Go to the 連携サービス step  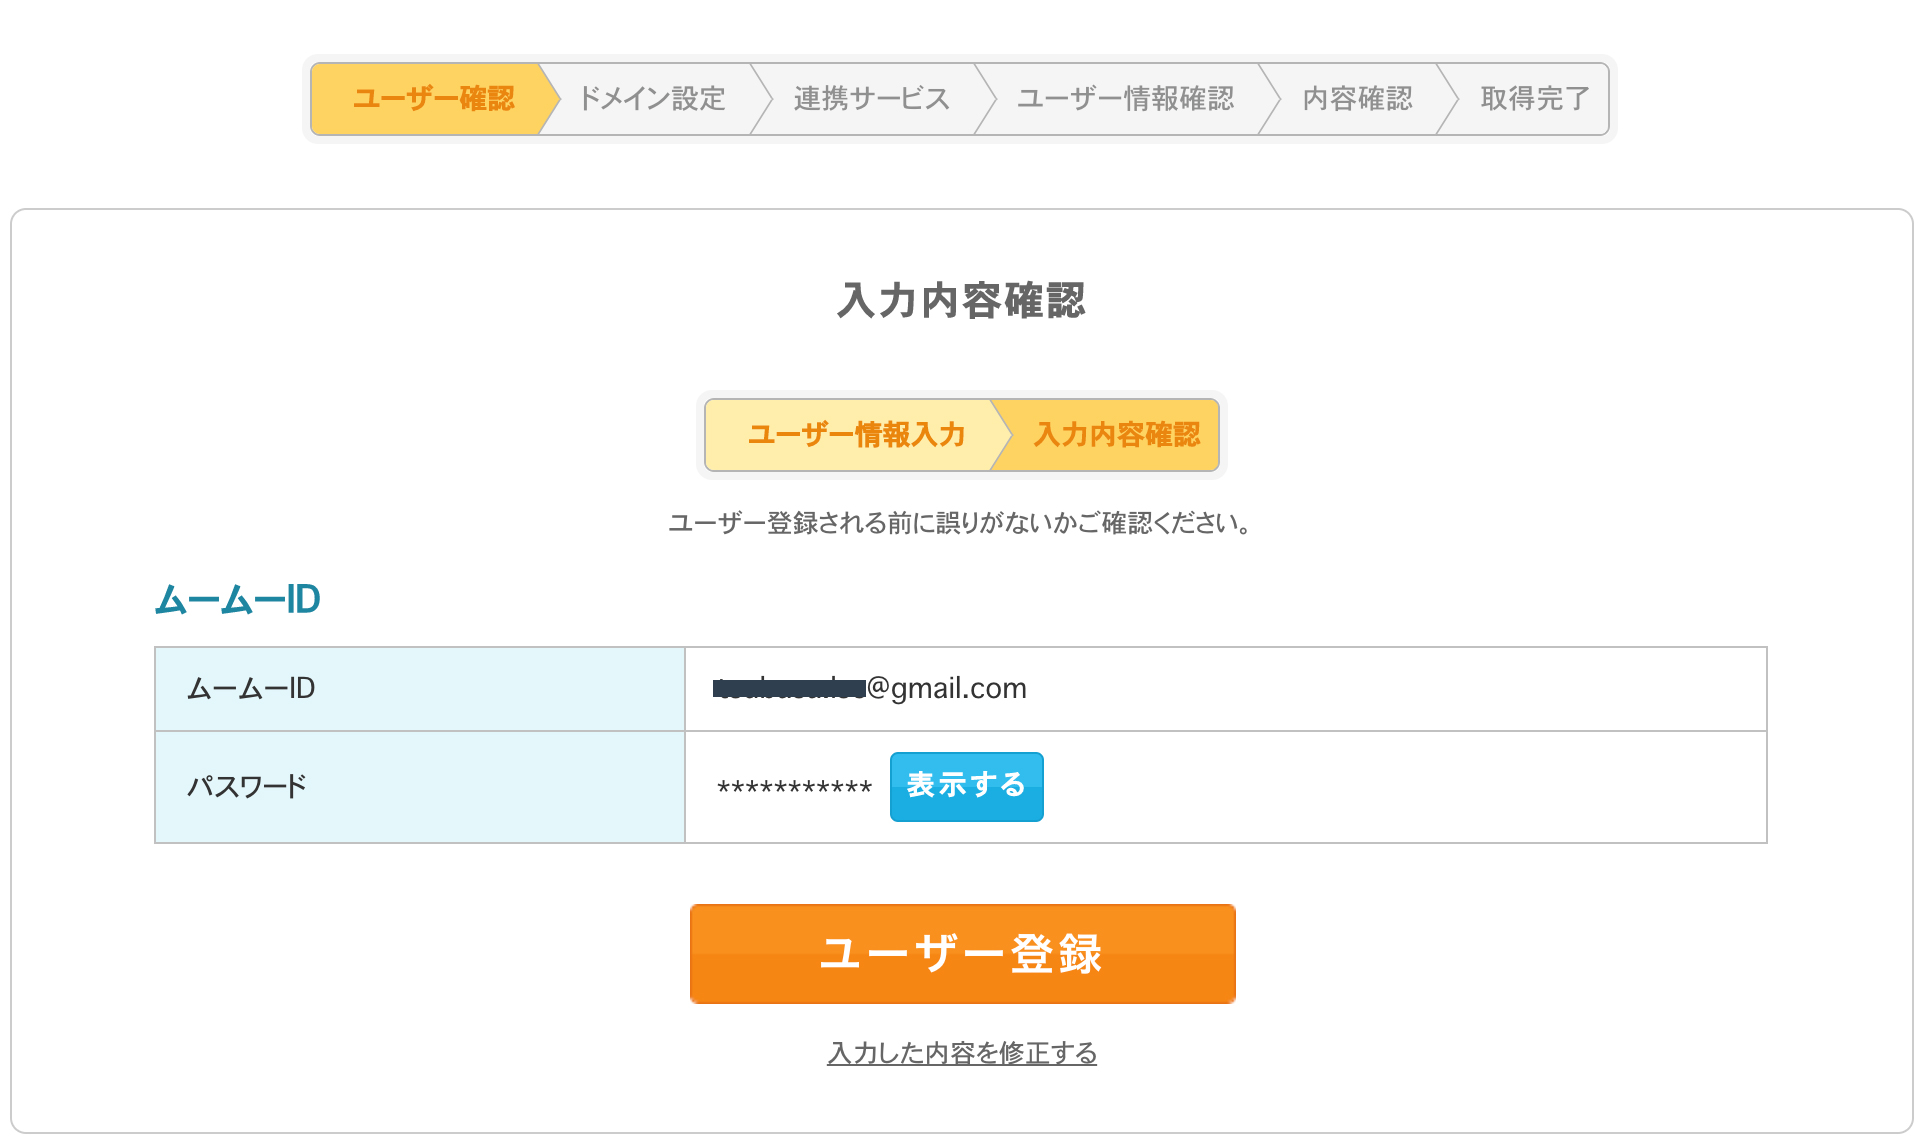tap(871, 98)
